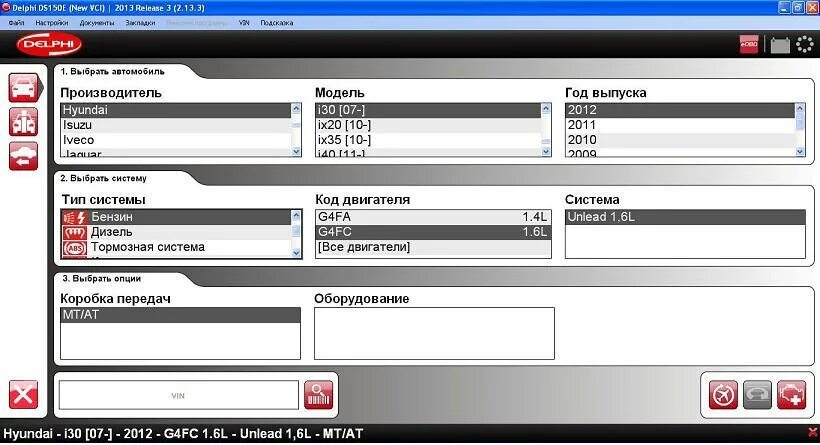
Task: Select model i30 [07-]
Action: tap(428, 110)
